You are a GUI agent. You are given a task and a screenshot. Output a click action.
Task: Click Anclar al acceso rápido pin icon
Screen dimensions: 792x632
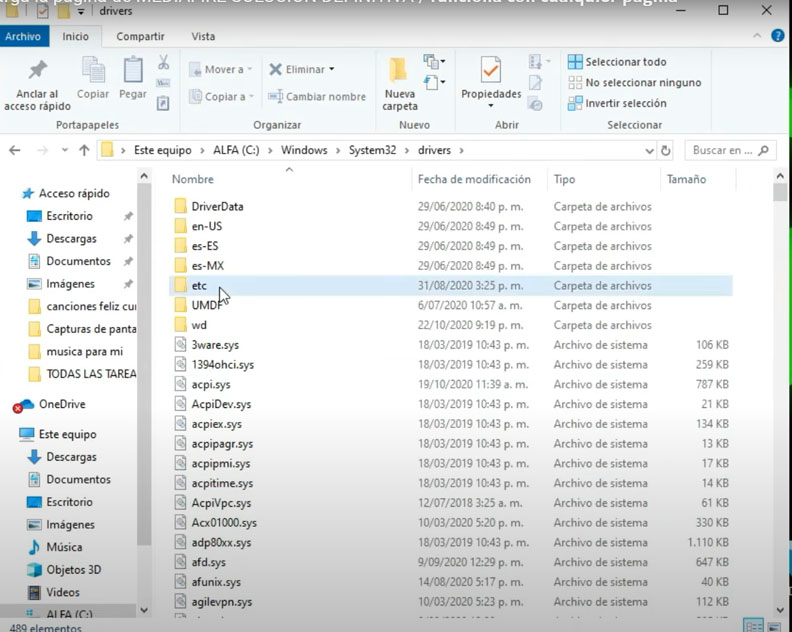point(38,70)
